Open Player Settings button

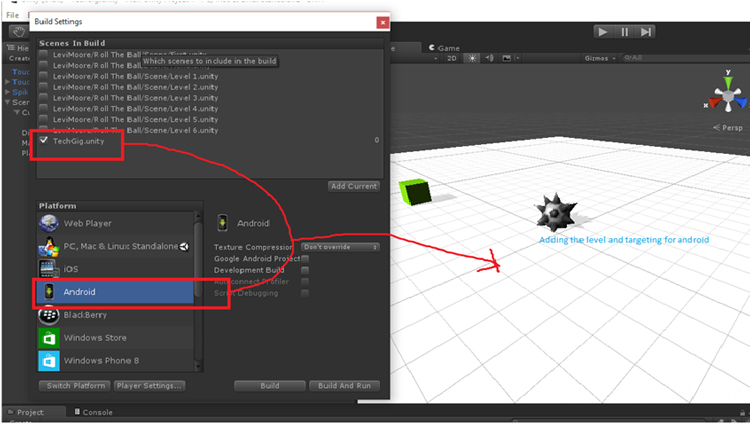pos(149,386)
